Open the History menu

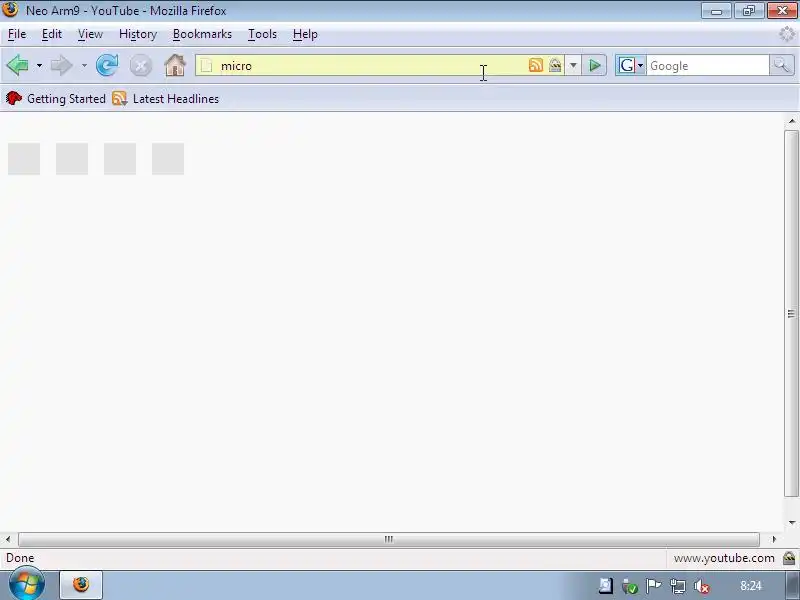click(138, 34)
